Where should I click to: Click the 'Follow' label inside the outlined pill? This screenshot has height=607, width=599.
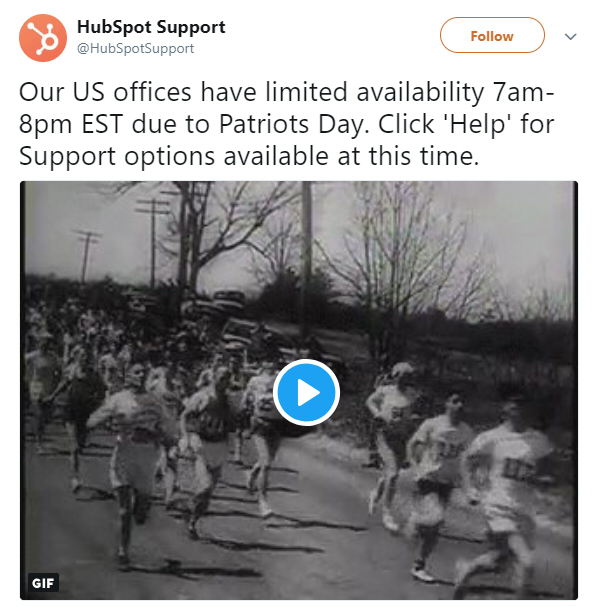(x=492, y=36)
